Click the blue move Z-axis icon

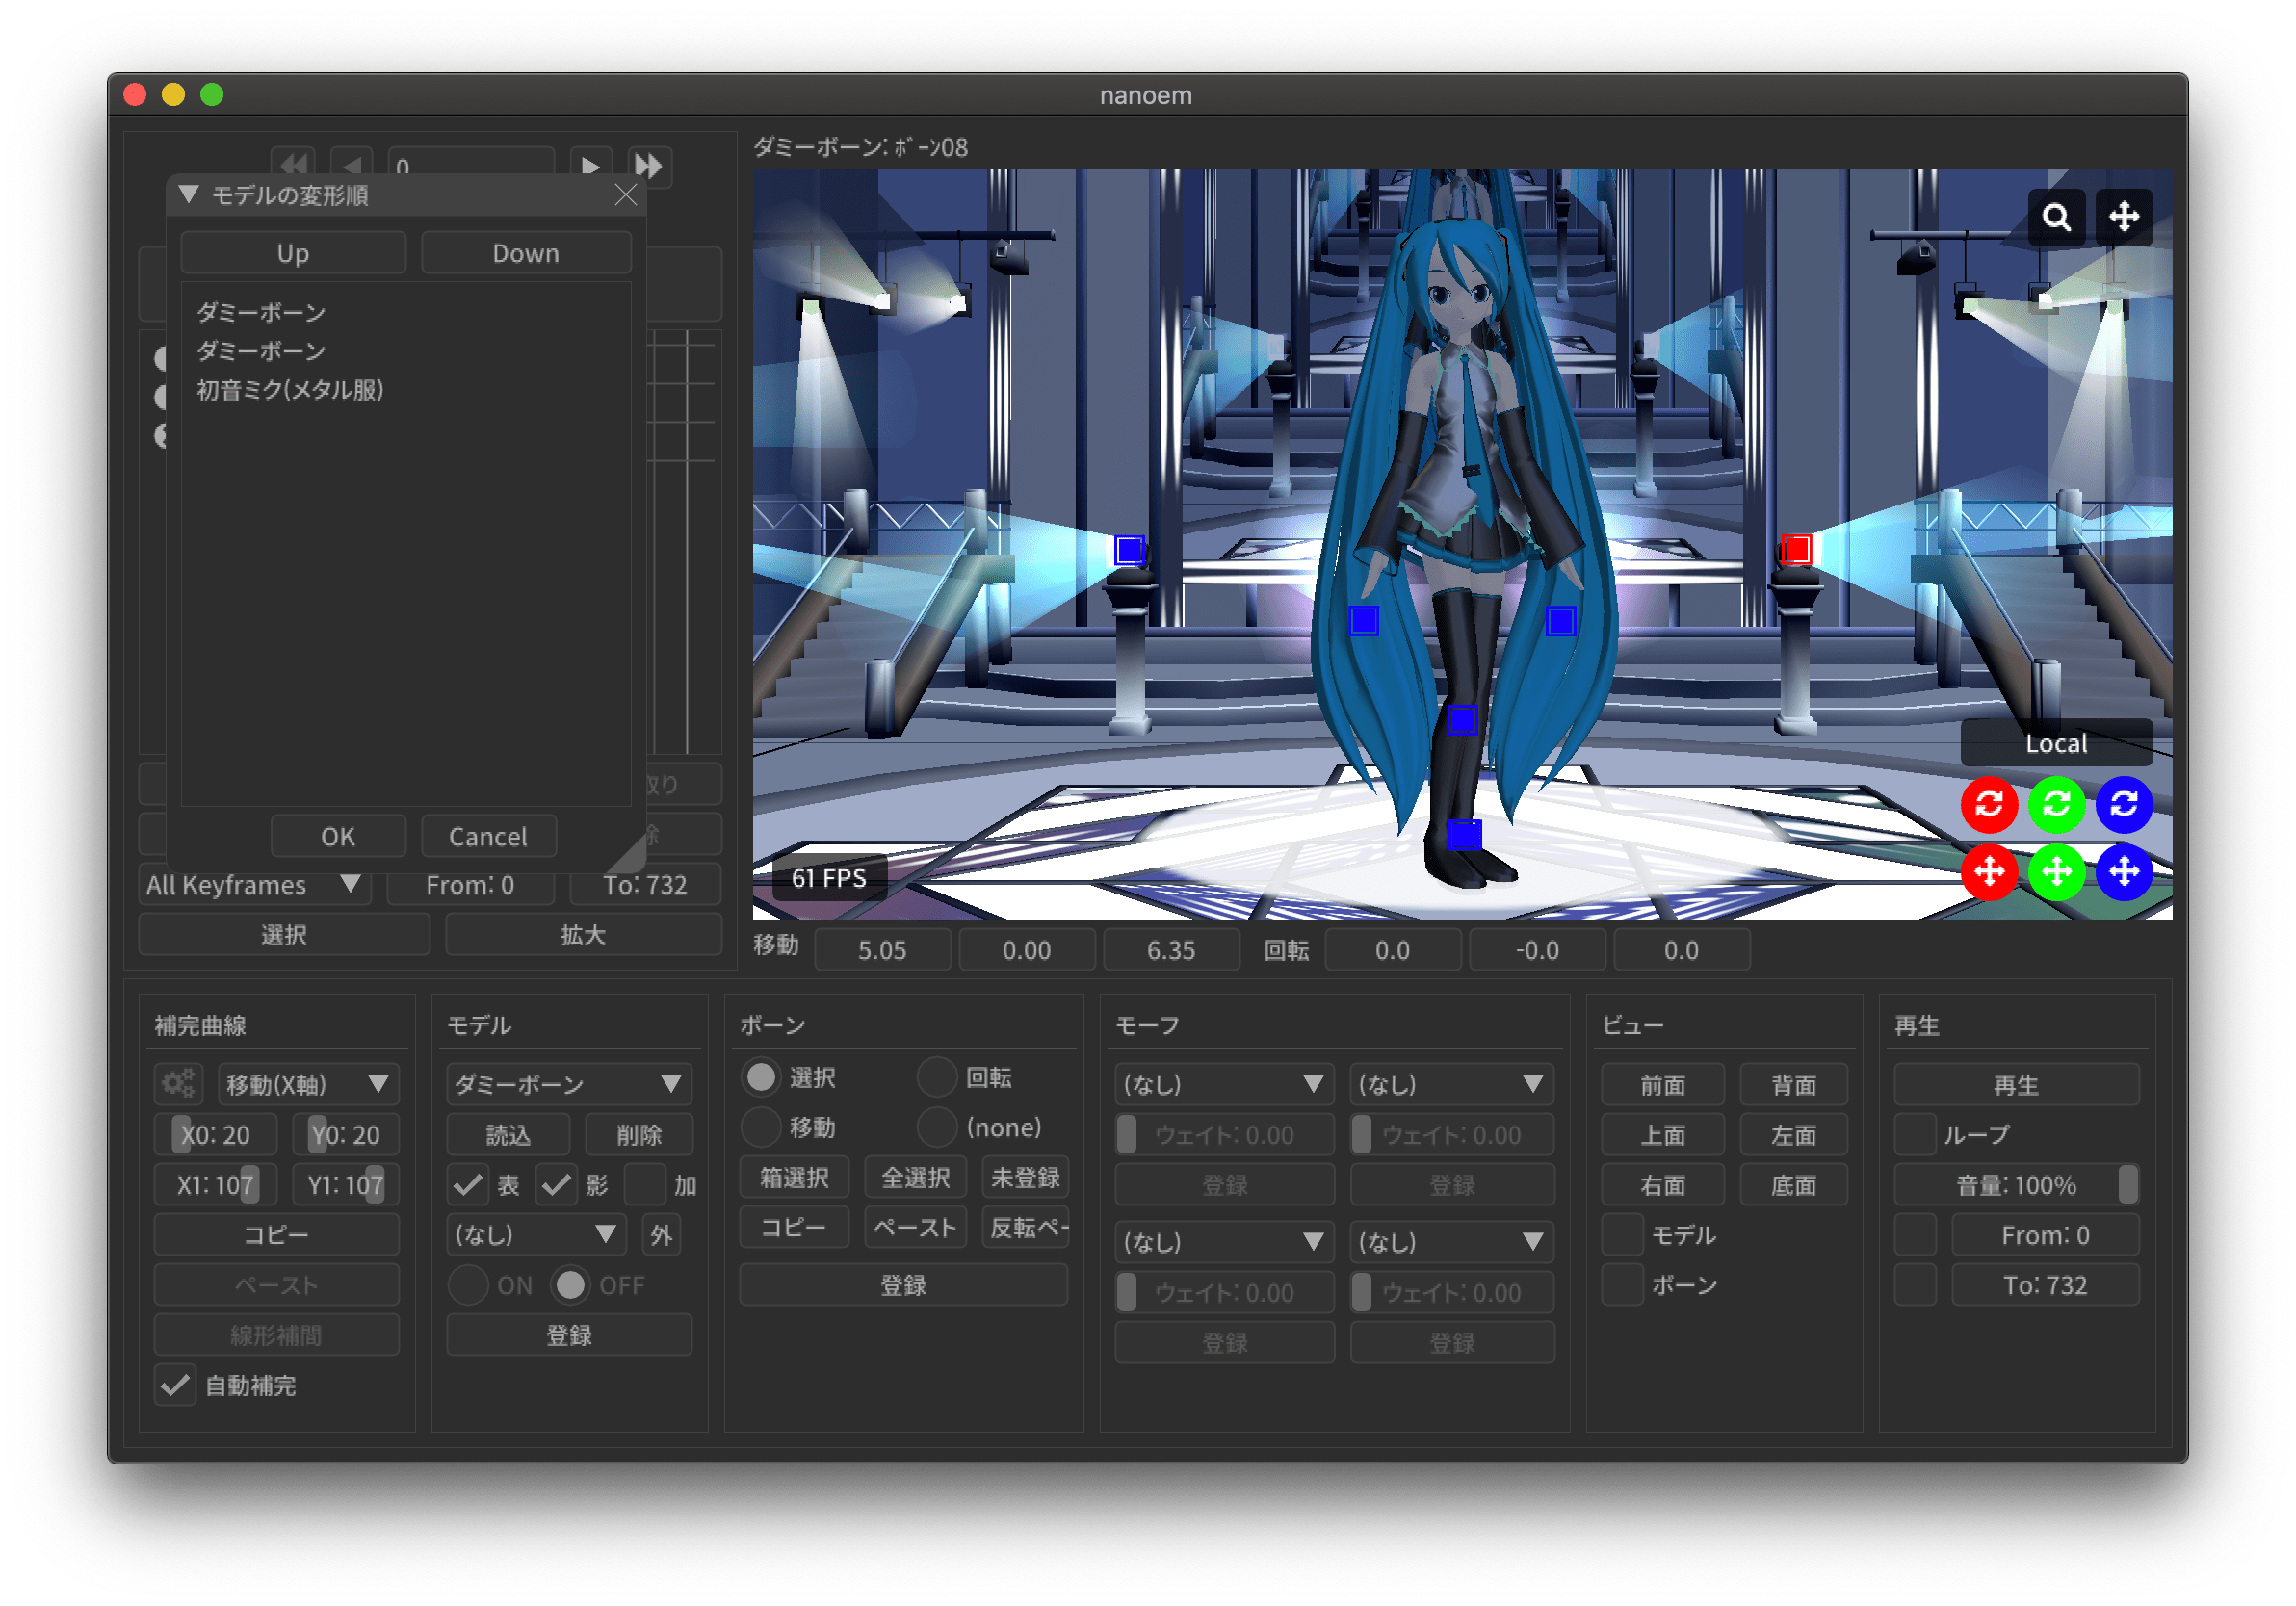2123,872
